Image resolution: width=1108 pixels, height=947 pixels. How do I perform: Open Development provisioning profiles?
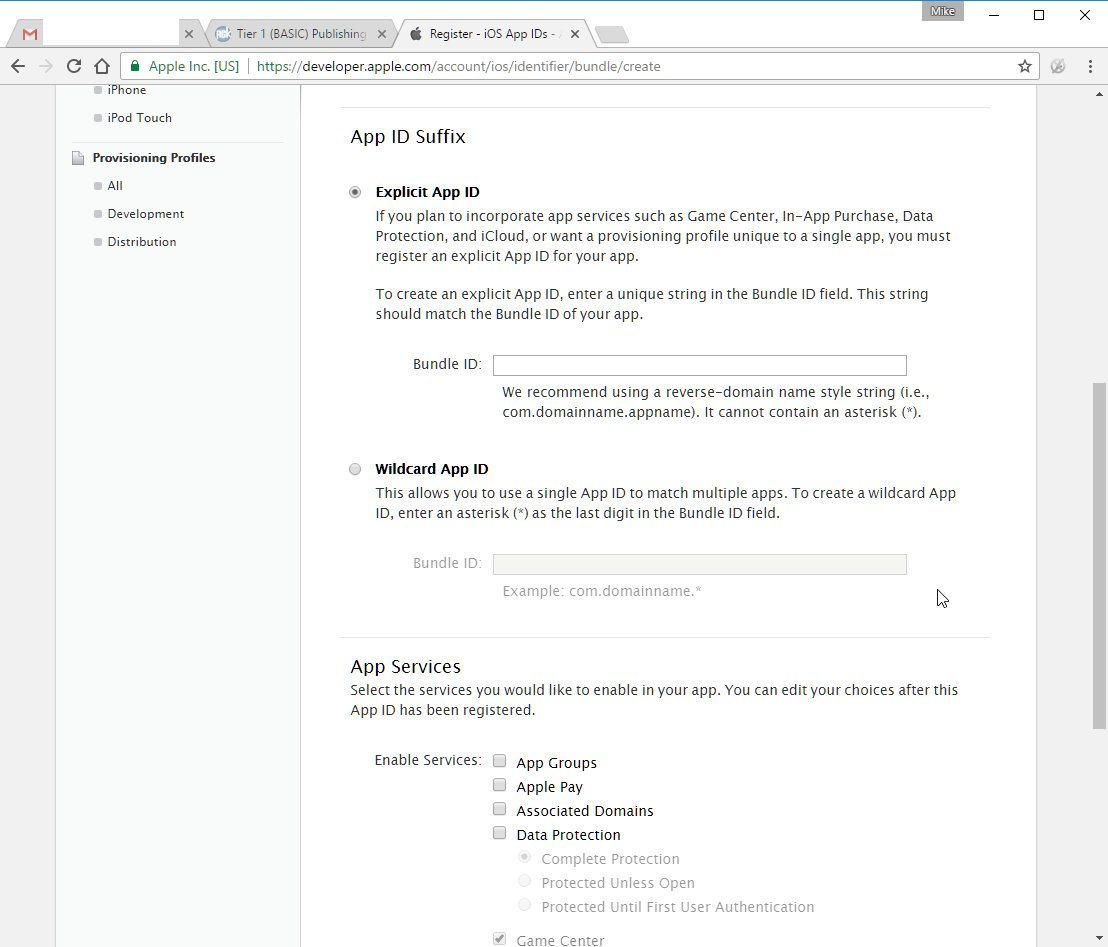[146, 214]
